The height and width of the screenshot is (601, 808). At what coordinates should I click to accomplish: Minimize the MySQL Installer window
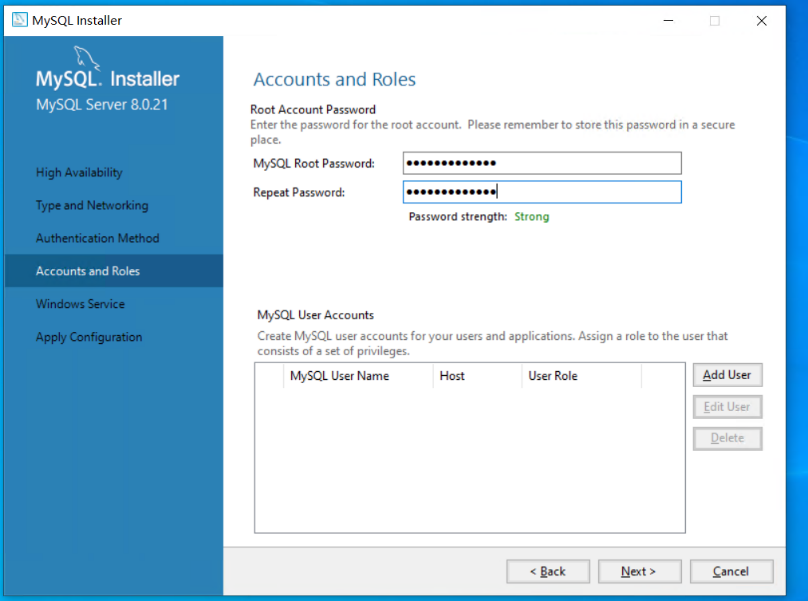pos(668,21)
